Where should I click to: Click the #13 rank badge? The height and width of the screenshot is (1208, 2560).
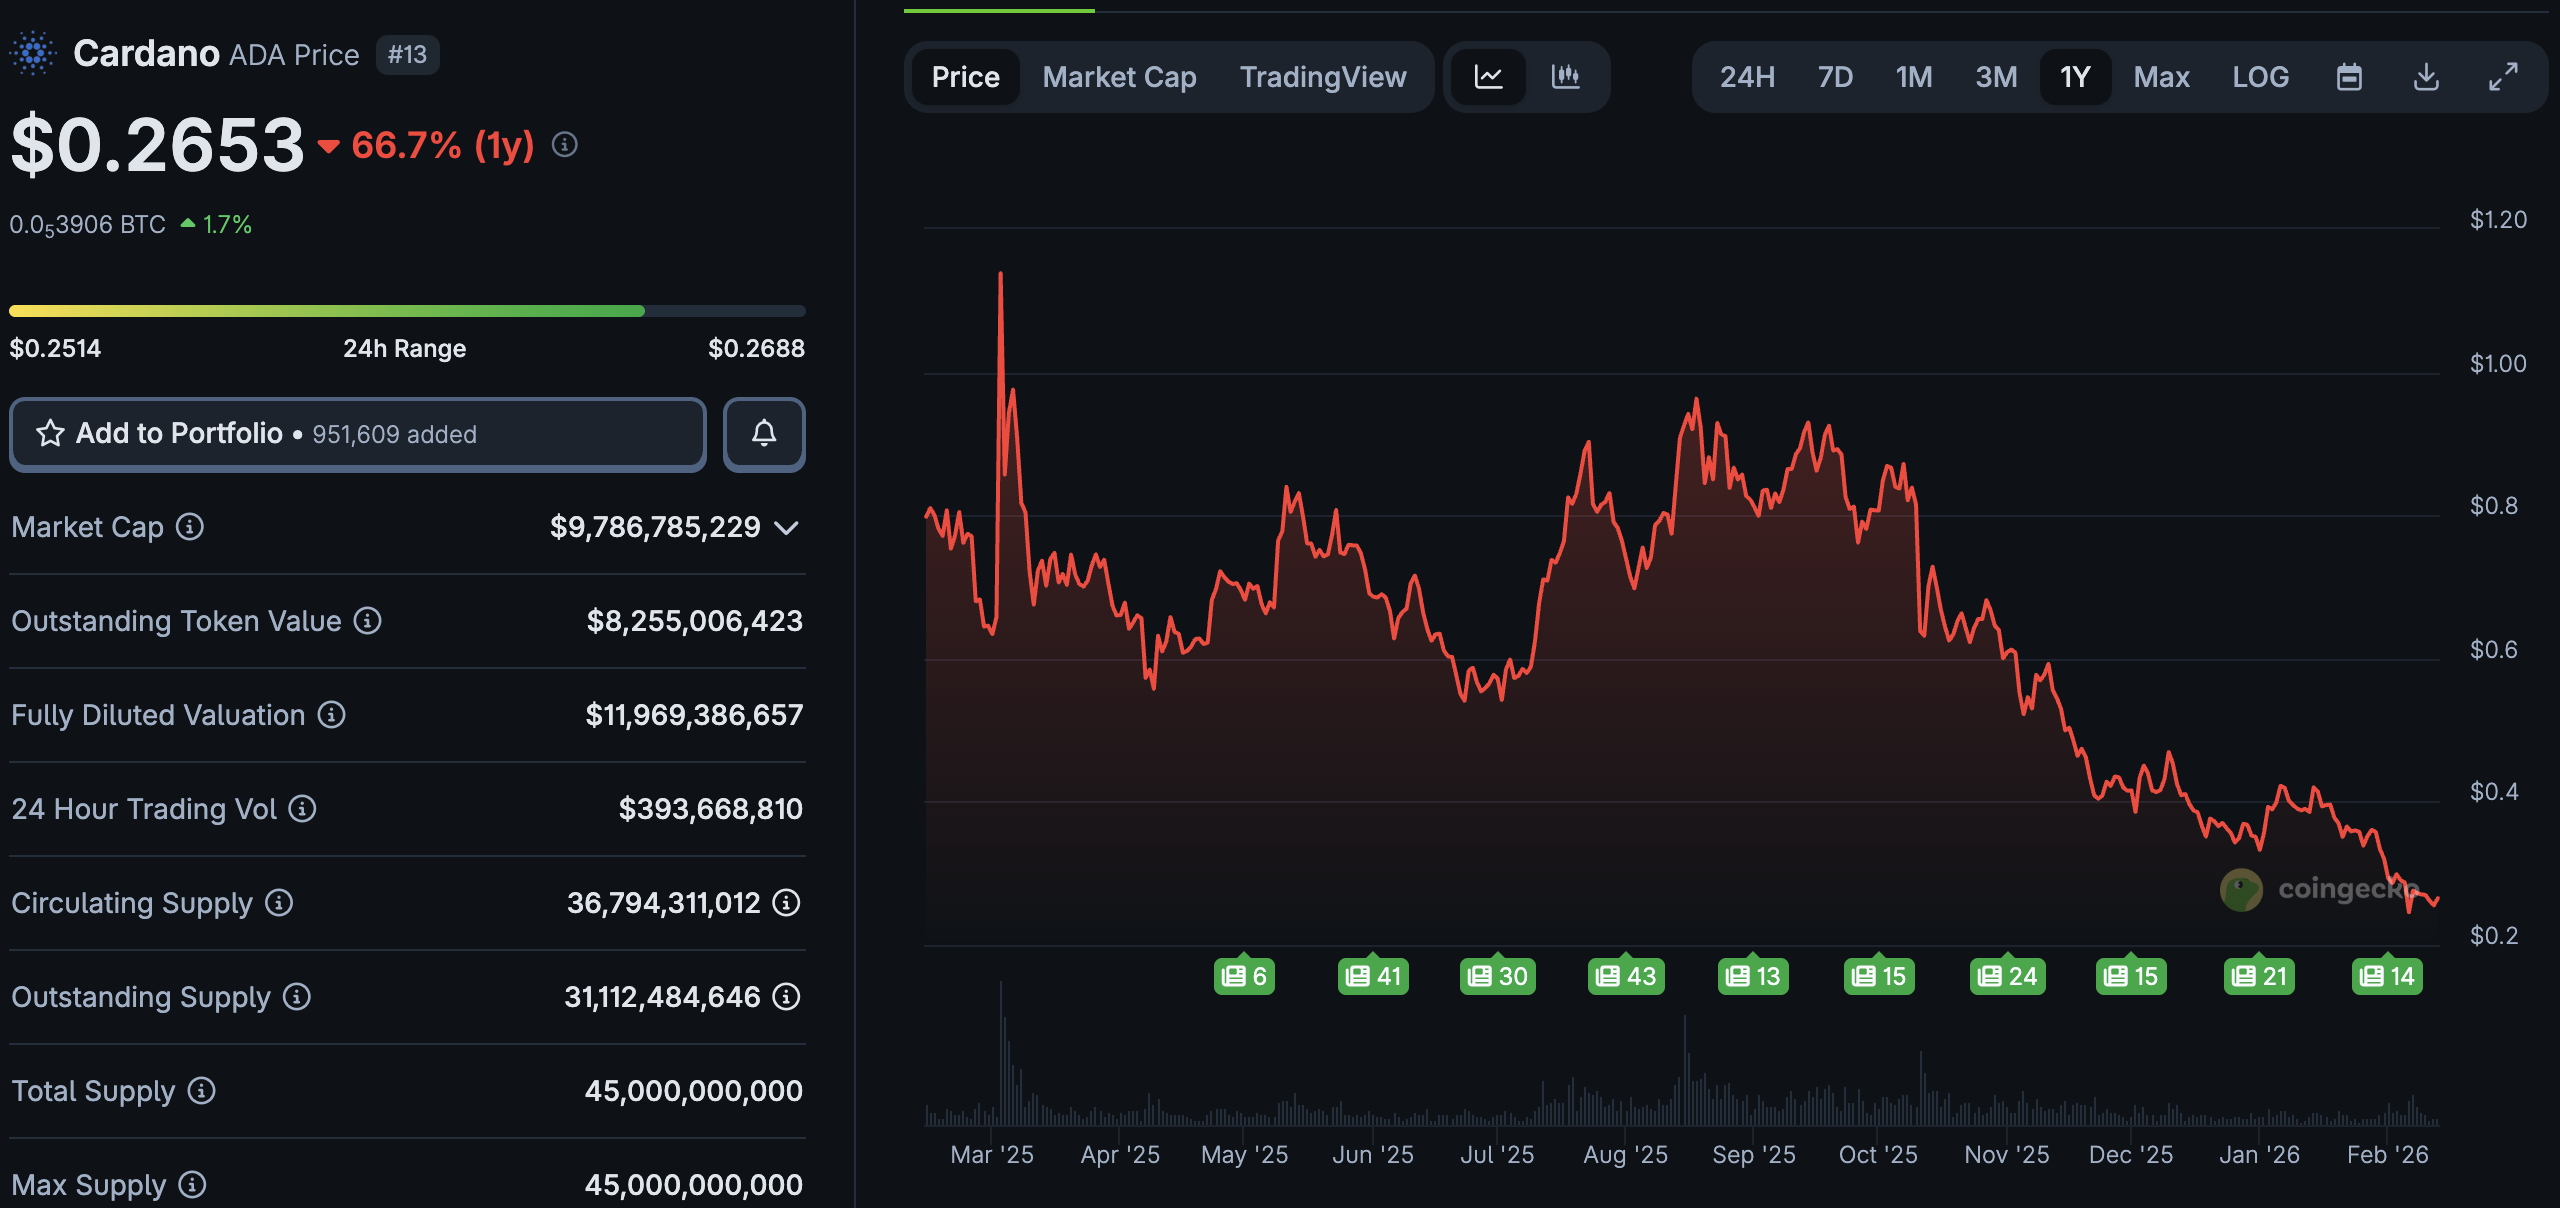coord(407,55)
